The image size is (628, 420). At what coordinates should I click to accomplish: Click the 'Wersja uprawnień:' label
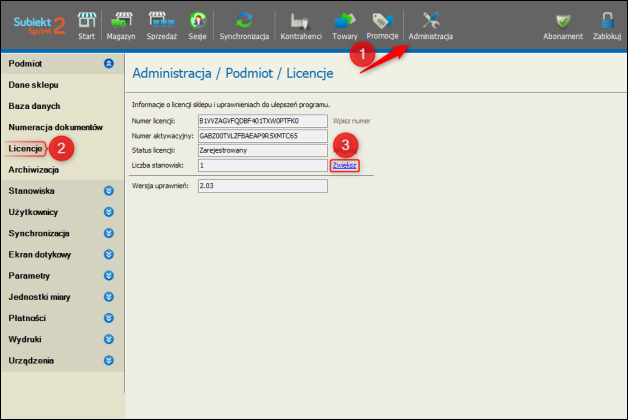[160, 186]
